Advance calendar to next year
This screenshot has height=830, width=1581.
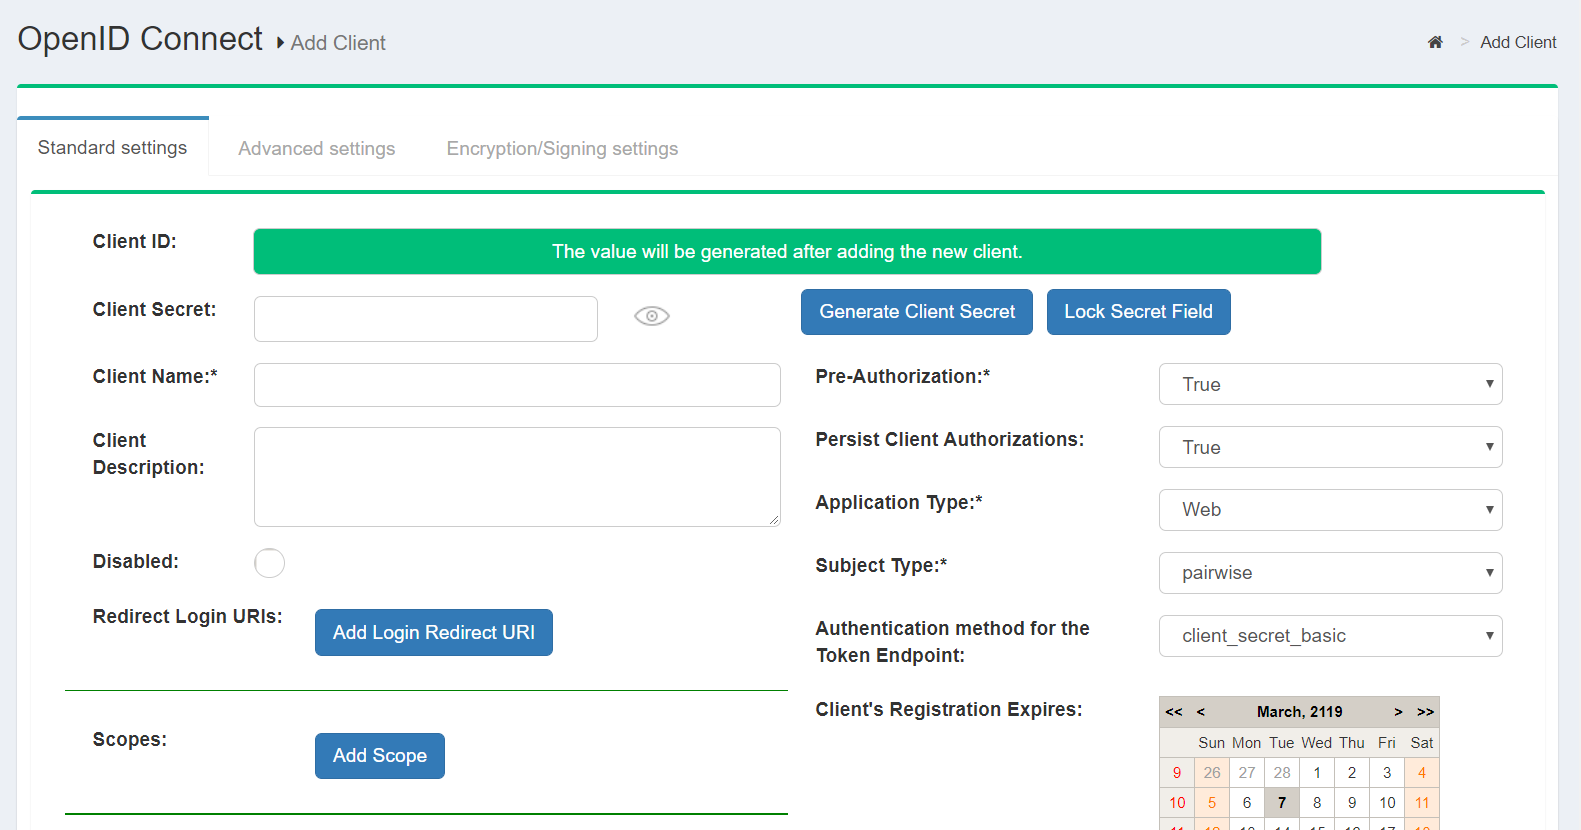tap(1425, 712)
